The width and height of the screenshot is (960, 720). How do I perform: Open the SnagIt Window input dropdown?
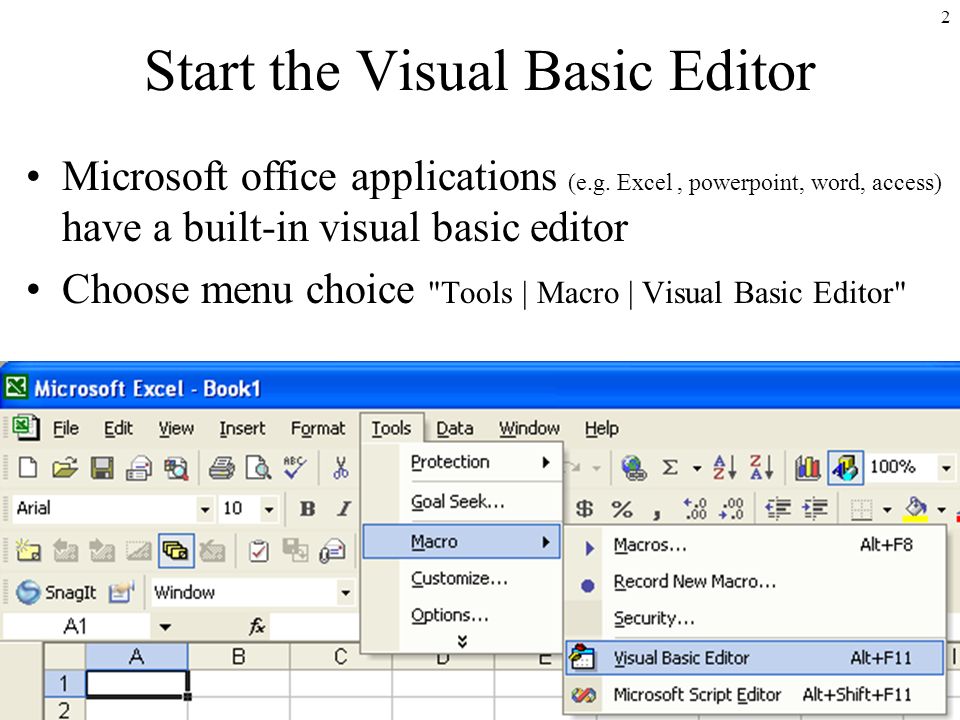345,593
